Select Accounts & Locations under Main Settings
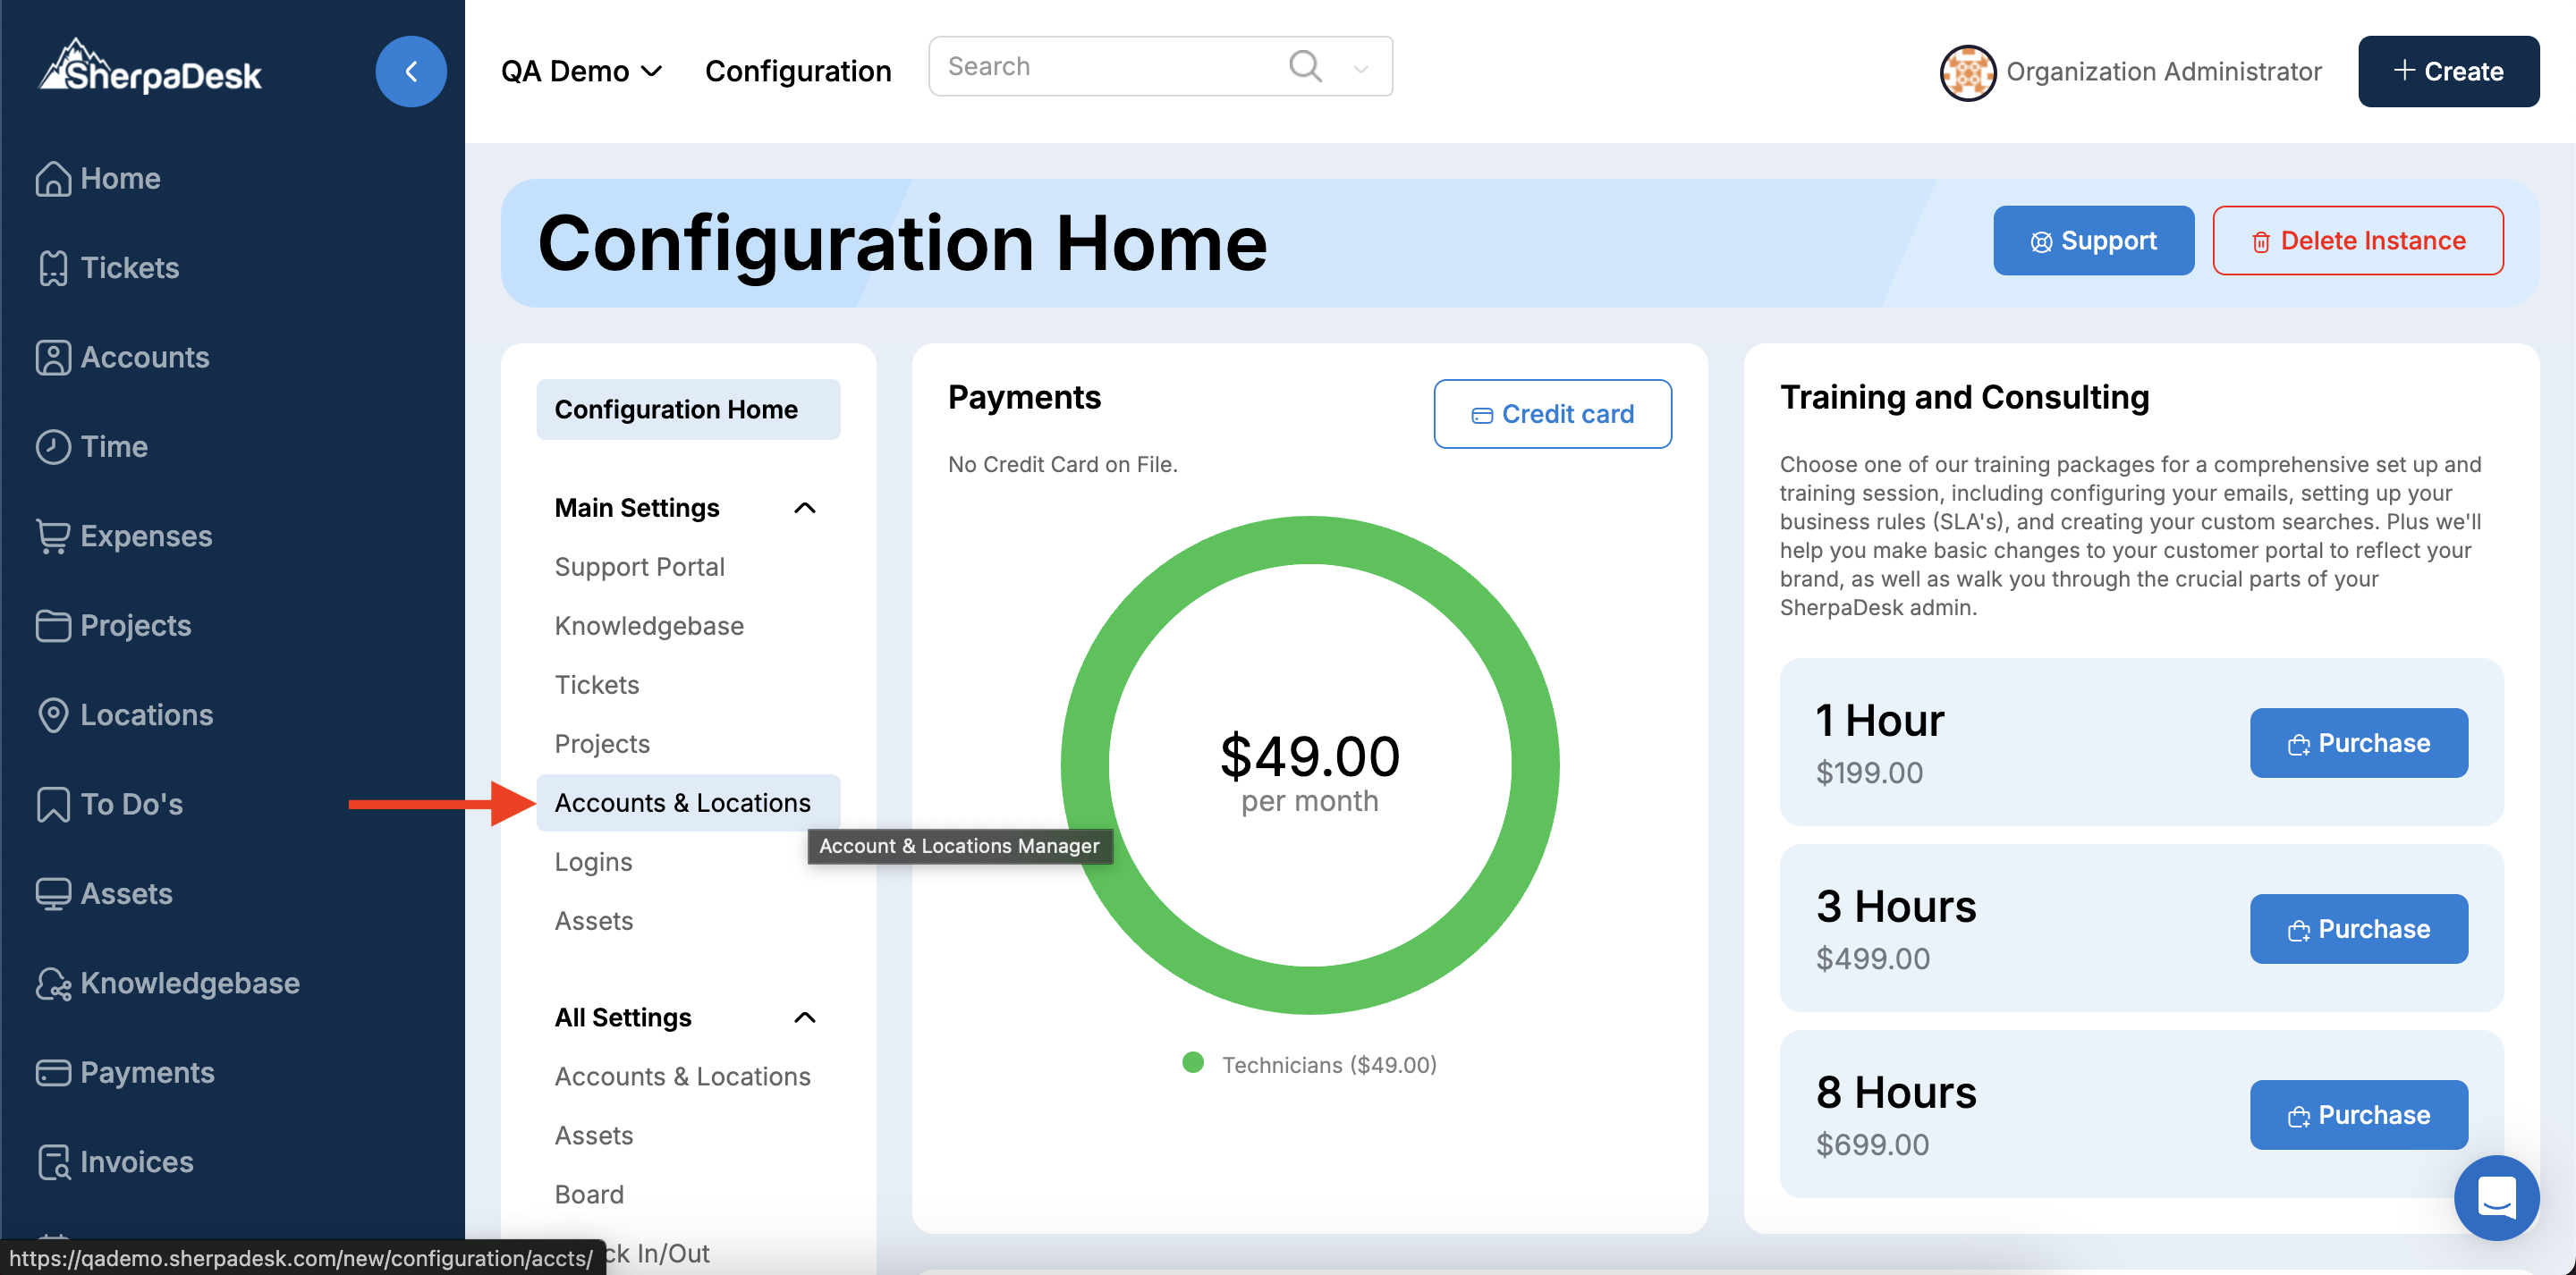The height and width of the screenshot is (1275, 2576). click(x=682, y=802)
